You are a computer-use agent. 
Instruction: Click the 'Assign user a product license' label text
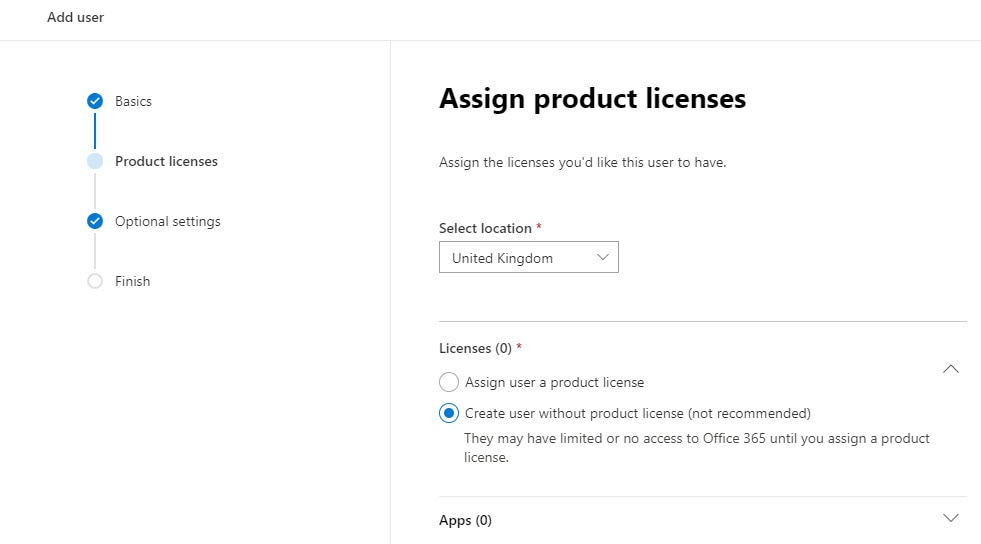pos(554,382)
